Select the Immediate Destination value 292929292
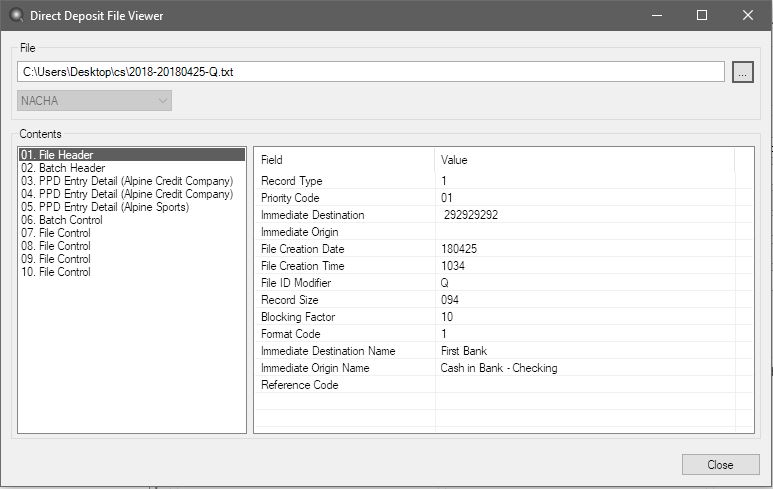 tap(471, 215)
